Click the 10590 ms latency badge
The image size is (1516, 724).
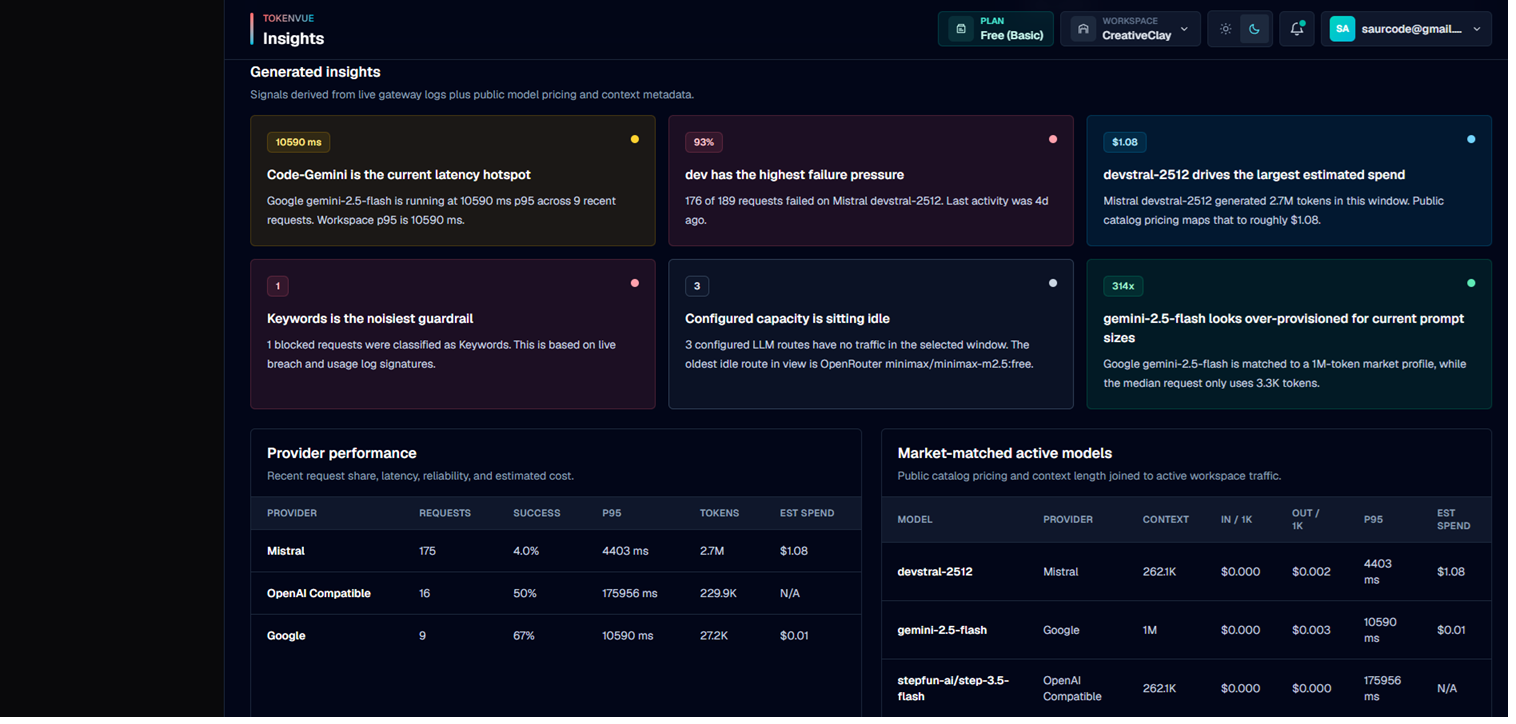pyautogui.click(x=298, y=142)
